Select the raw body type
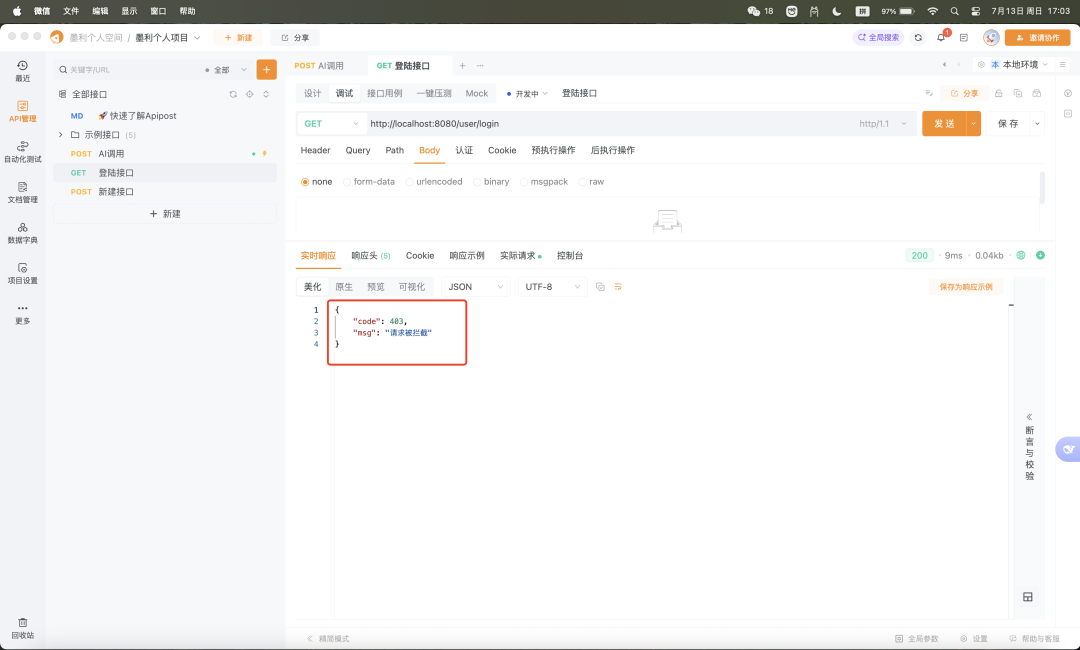Screen dimensions: 1080x650 pos(592,182)
